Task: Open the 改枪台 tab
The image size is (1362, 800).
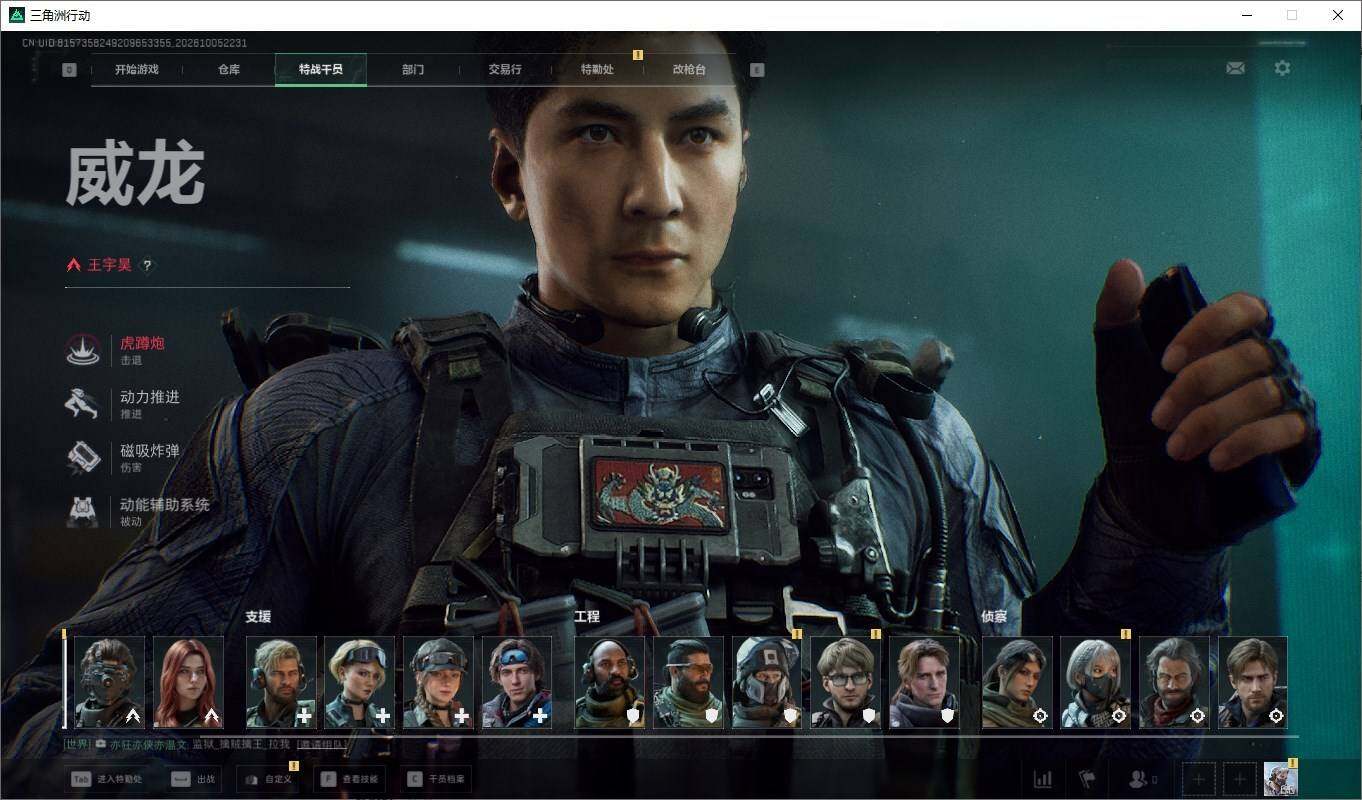Action: [x=689, y=70]
